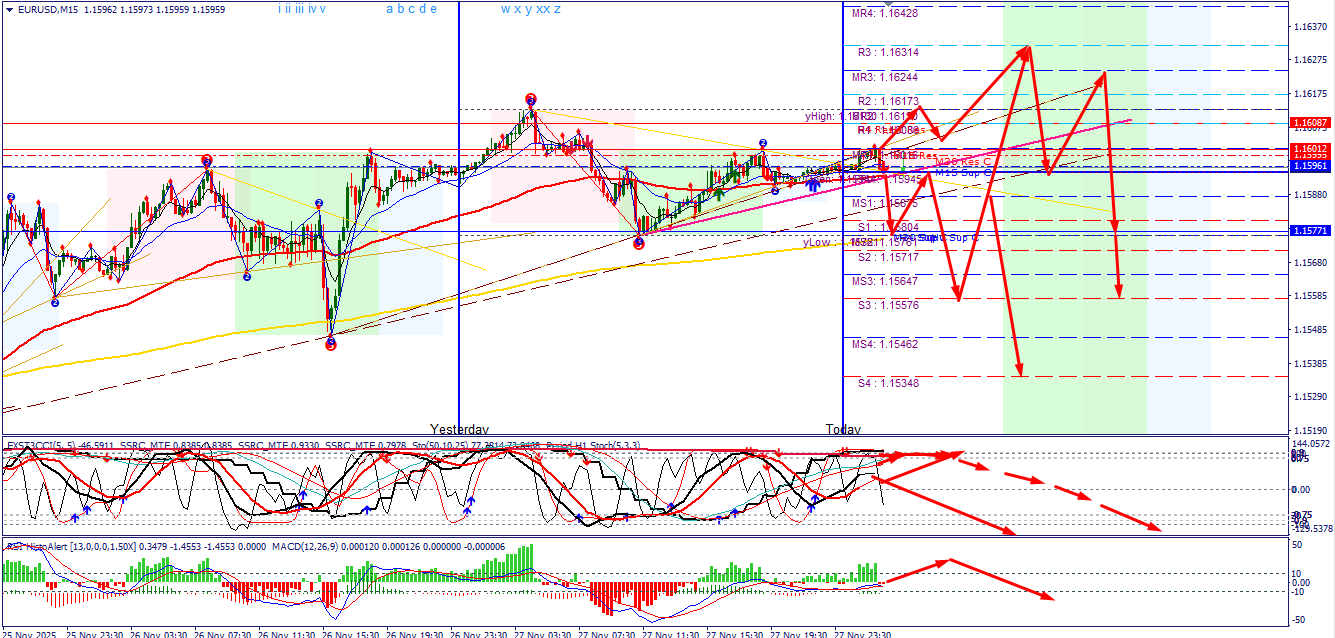Viewport: 1335px width, 638px height.
Task: Click the Today period label
Action: pyautogui.click(x=842, y=429)
